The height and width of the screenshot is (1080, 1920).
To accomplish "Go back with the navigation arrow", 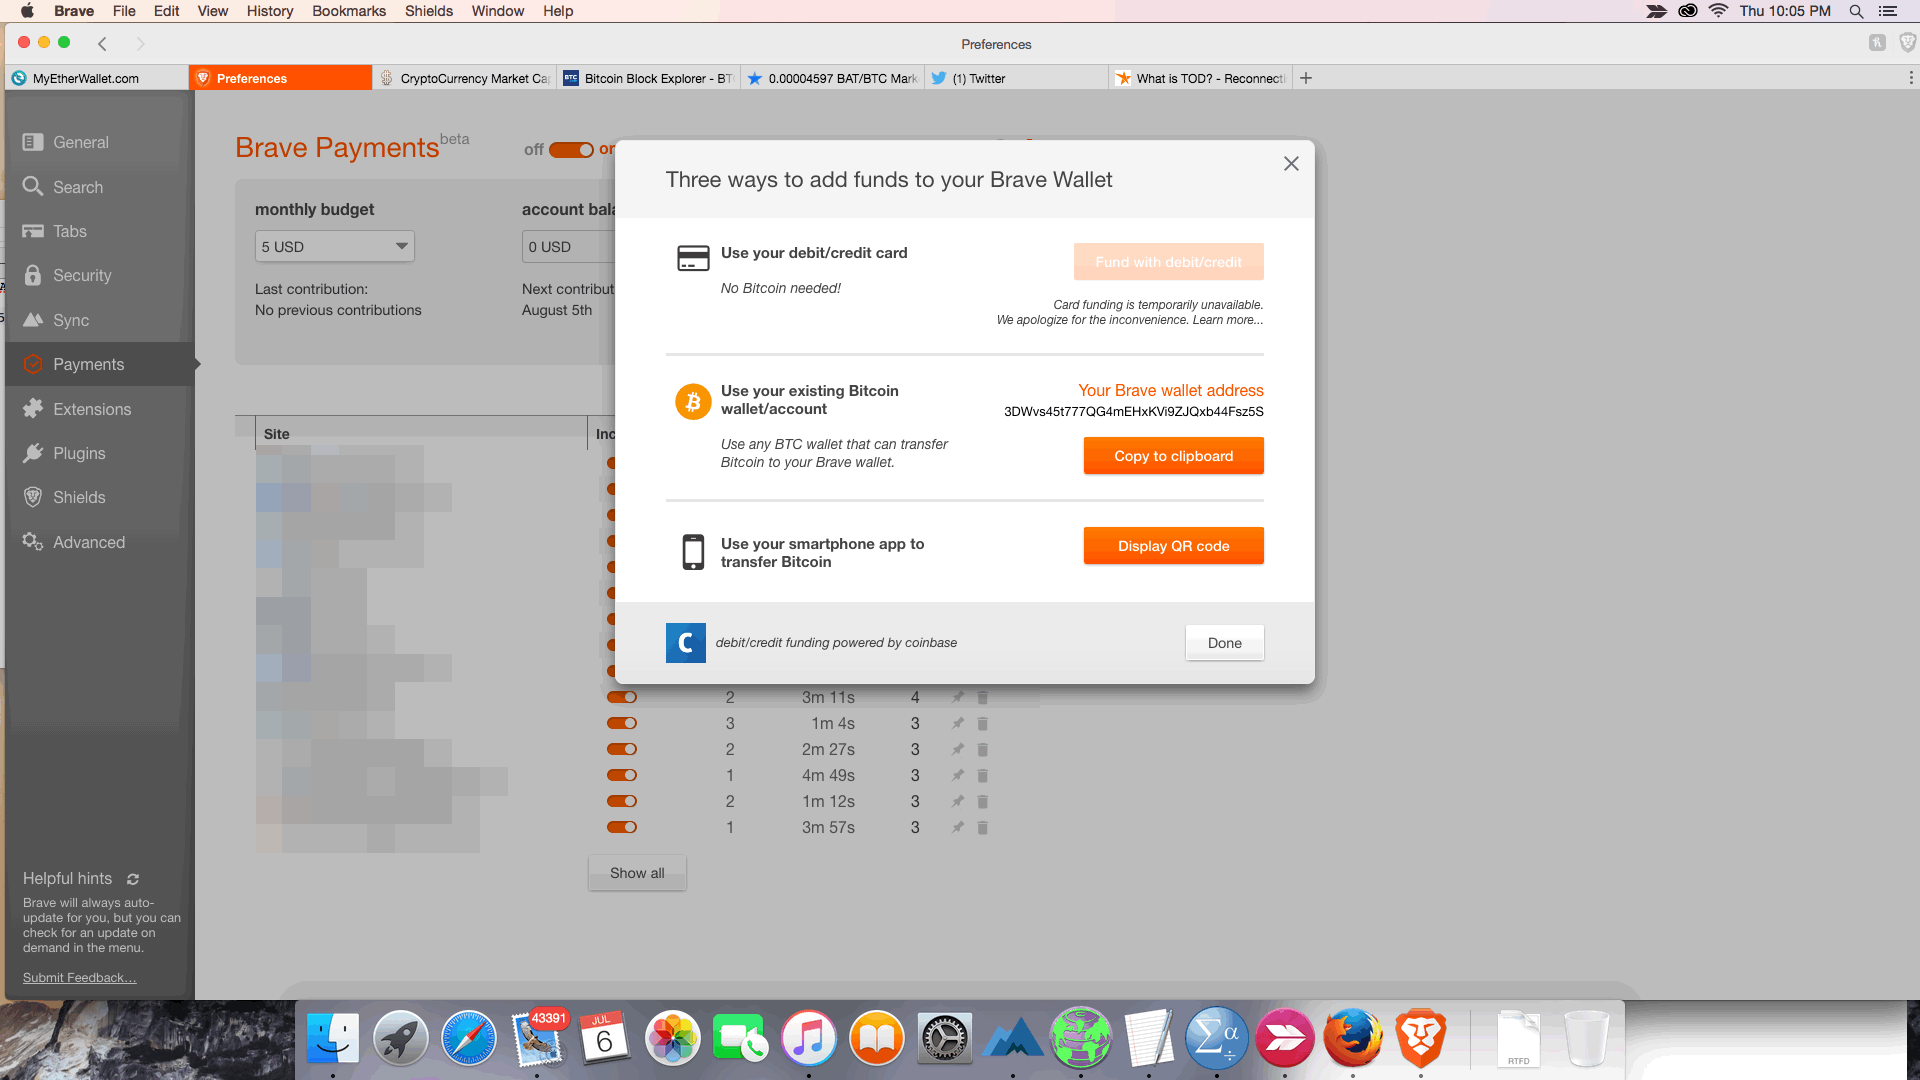I will 102,43.
